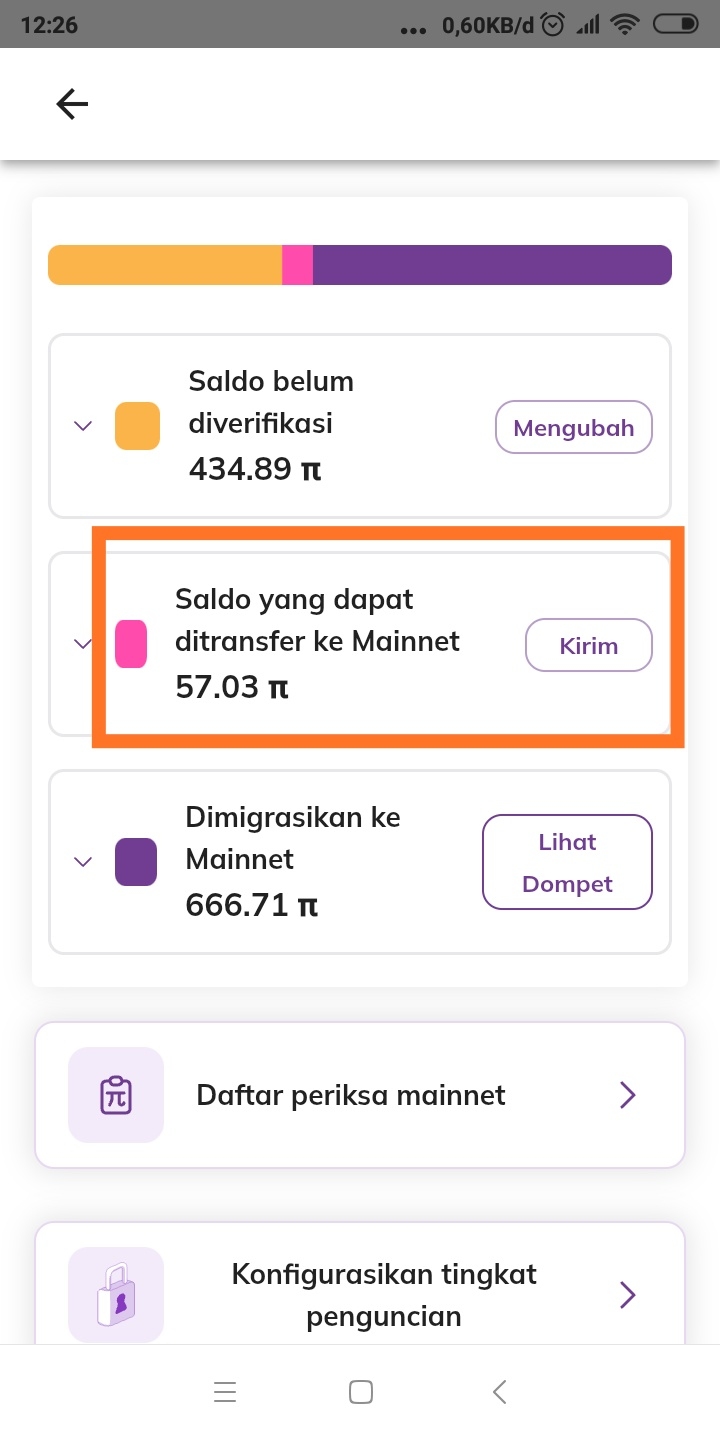Tap the Wi-Fi status bar icon
This screenshot has height=1440, width=720.
(627, 25)
